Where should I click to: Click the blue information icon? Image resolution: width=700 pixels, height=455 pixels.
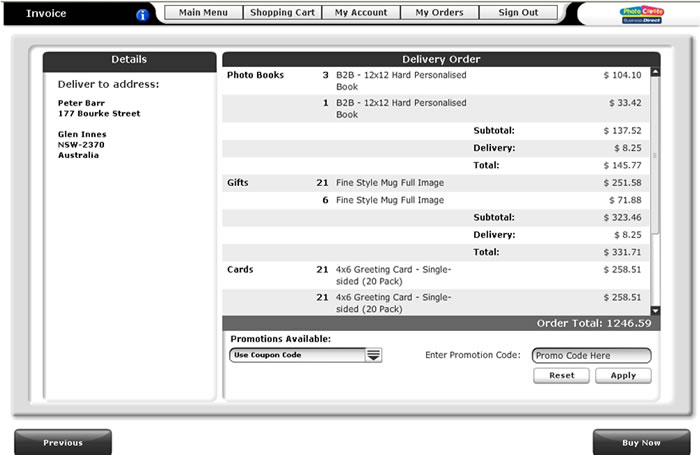pyautogui.click(x=142, y=15)
